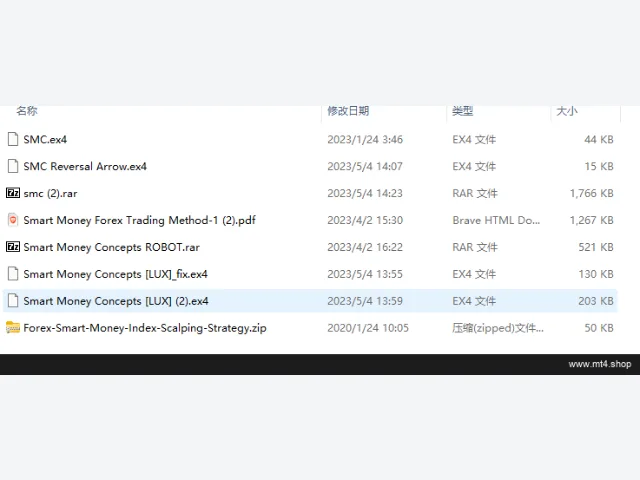This screenshot has width=640, height=480.
Task: Sort by the 名称 column header
Action: (x=27, y=111)
